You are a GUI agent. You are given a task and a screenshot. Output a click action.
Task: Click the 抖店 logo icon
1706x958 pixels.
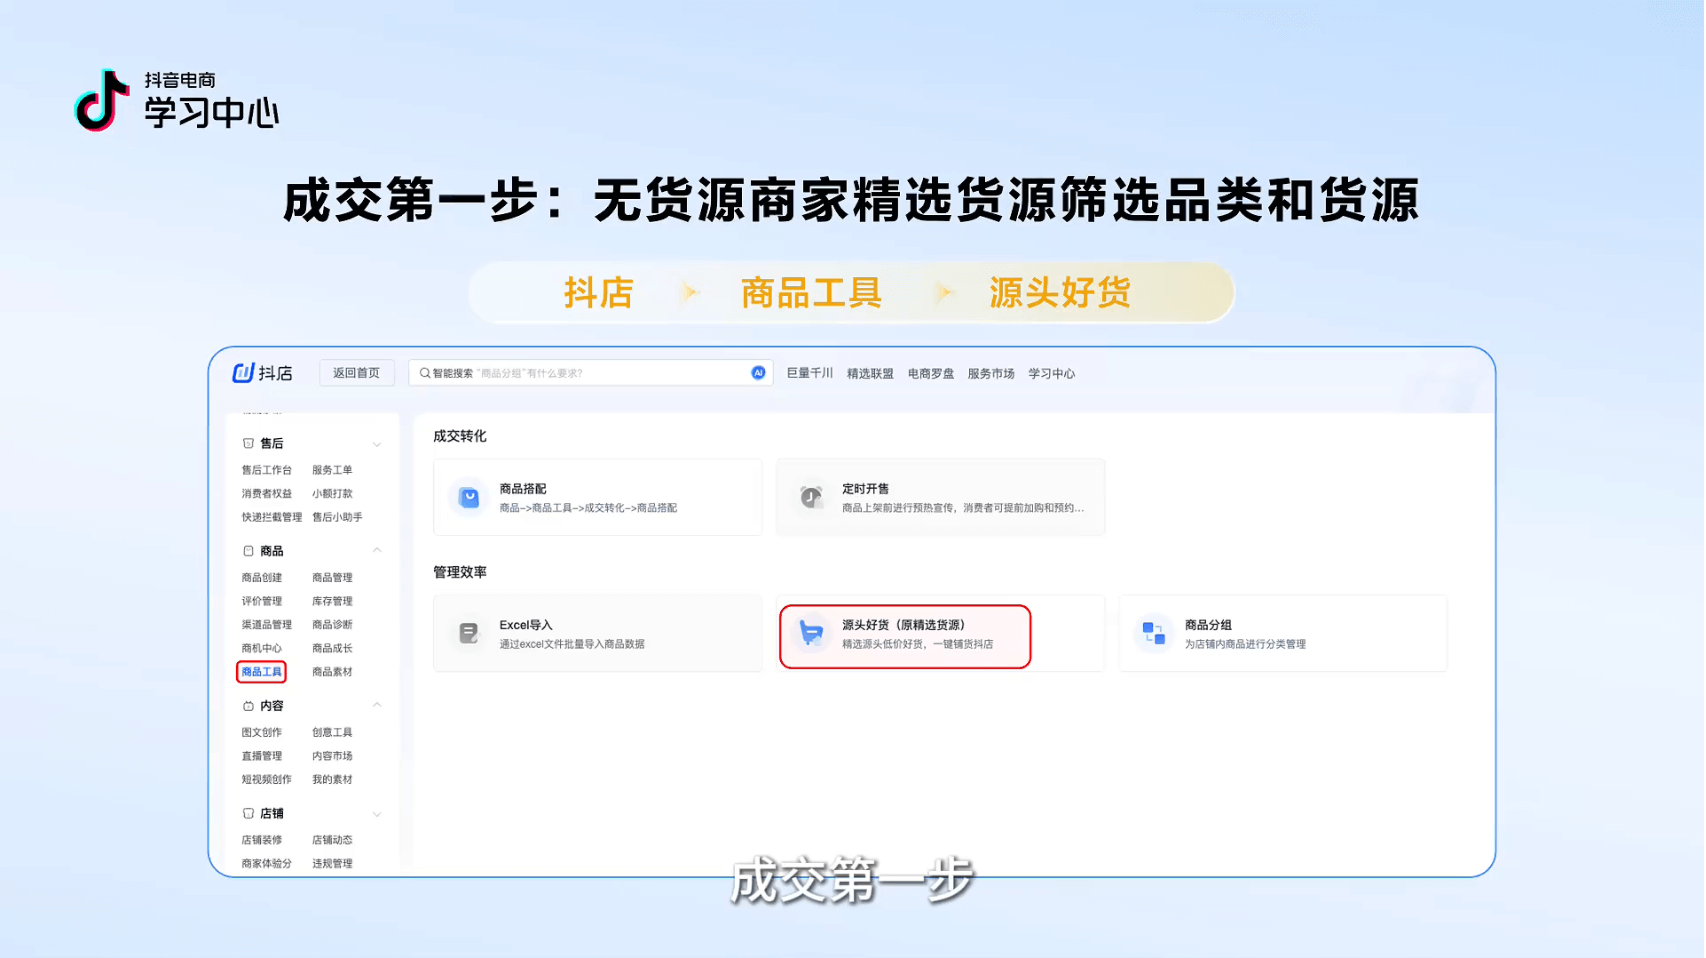point(243,373)
